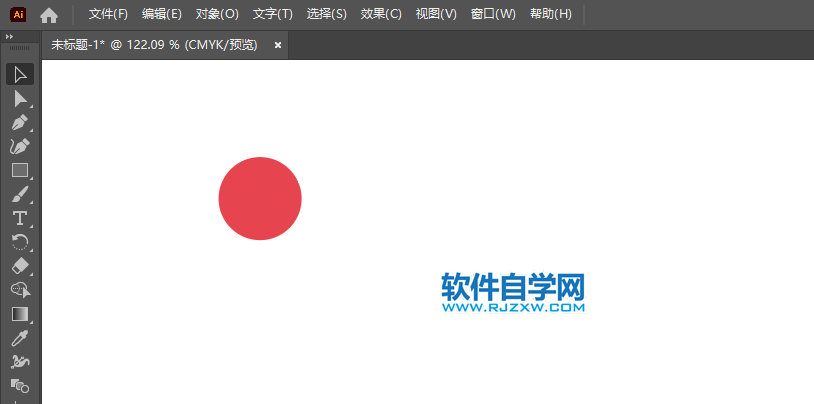Select the Direct Selection tool
Screen dimensions: 814x404
click(20, 99)
